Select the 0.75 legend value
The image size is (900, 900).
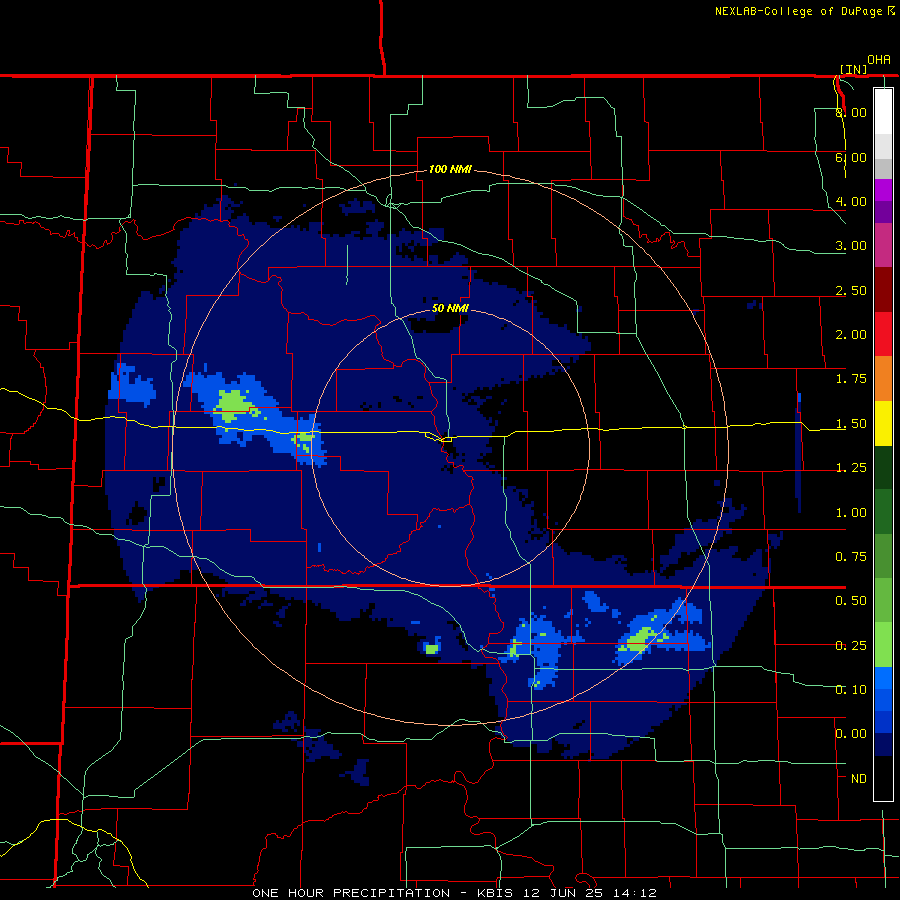click(851, 557)
